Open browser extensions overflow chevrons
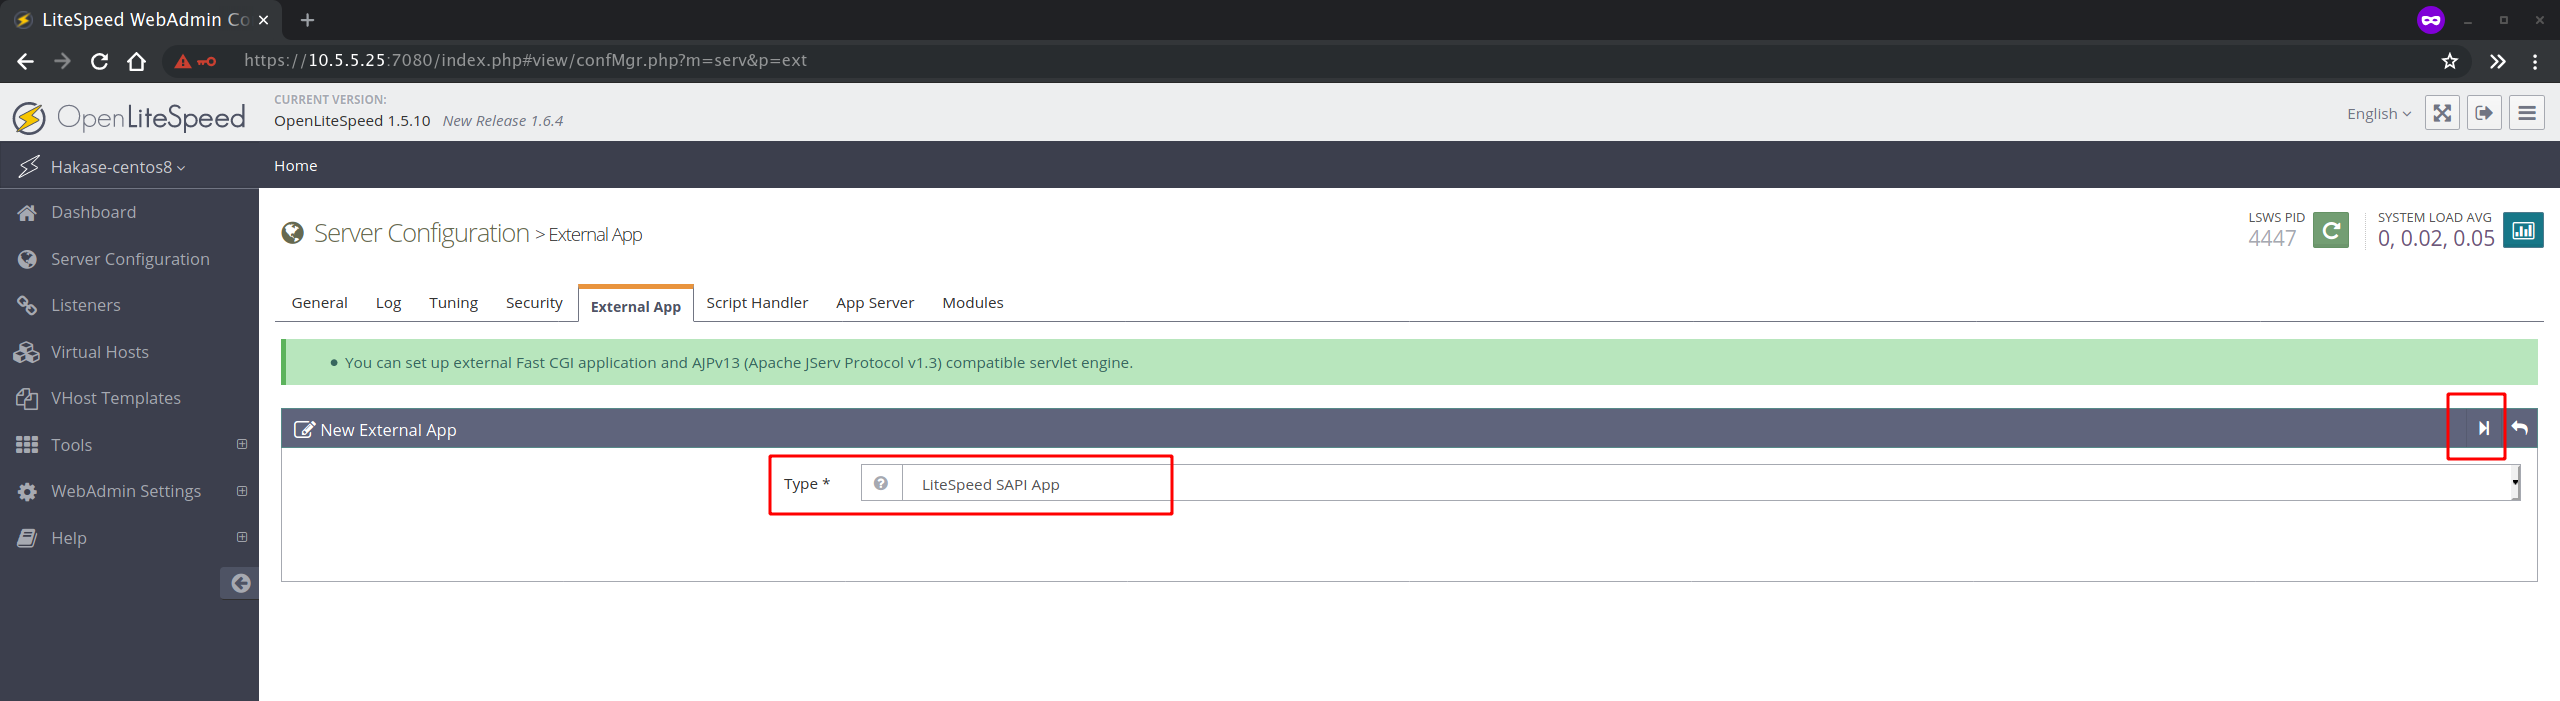2560x701 pixels. (x=2497, y=61)
